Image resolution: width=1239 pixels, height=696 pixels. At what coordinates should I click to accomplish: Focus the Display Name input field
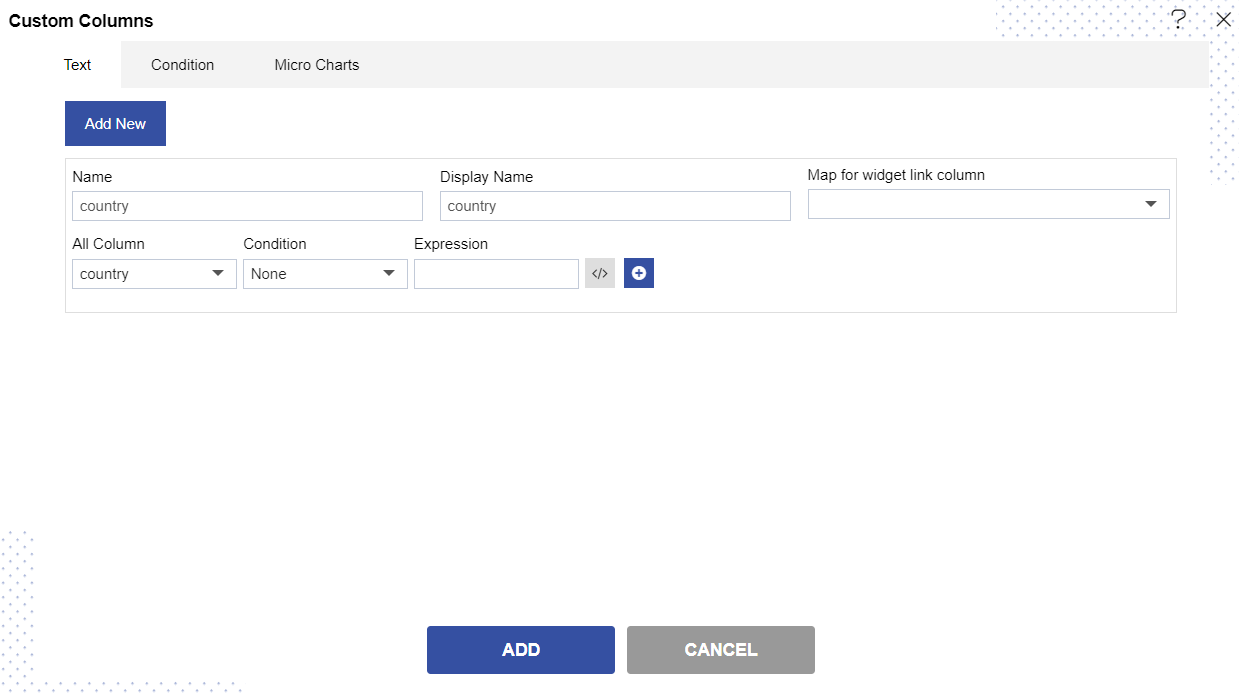click(x=615, y=206)
